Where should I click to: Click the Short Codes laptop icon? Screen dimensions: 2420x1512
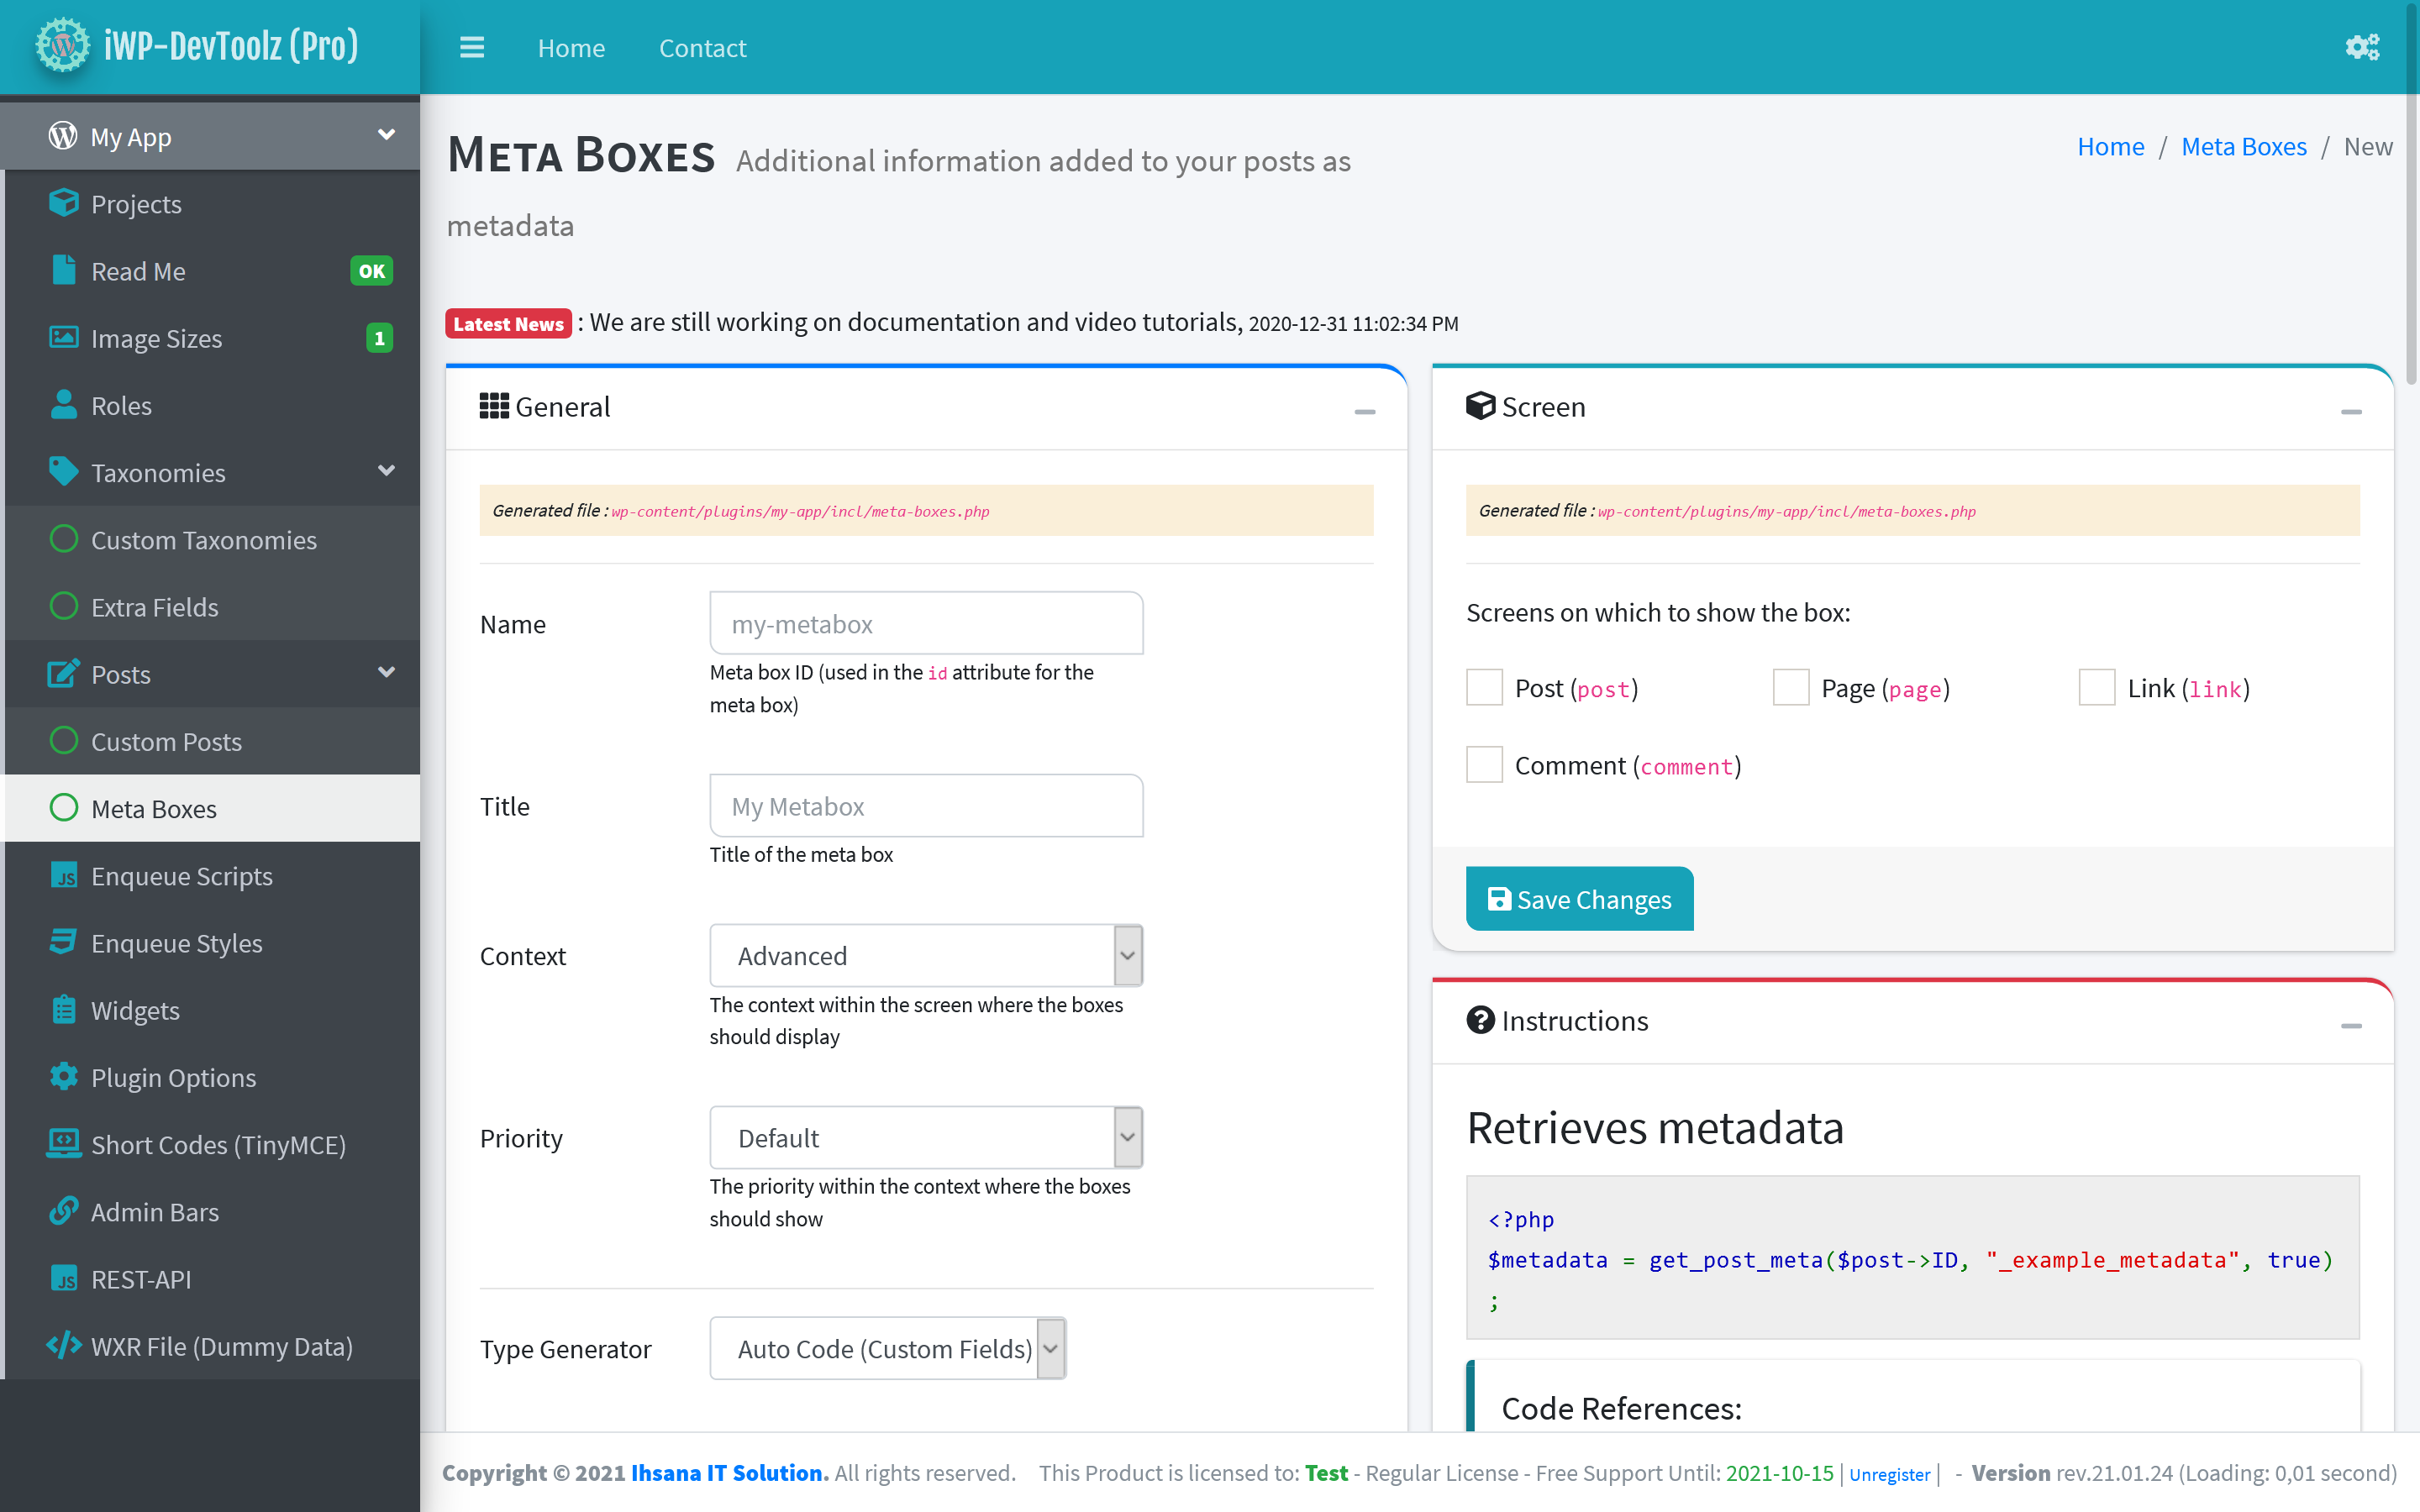pyautogui.click(x=63, y=1143)
